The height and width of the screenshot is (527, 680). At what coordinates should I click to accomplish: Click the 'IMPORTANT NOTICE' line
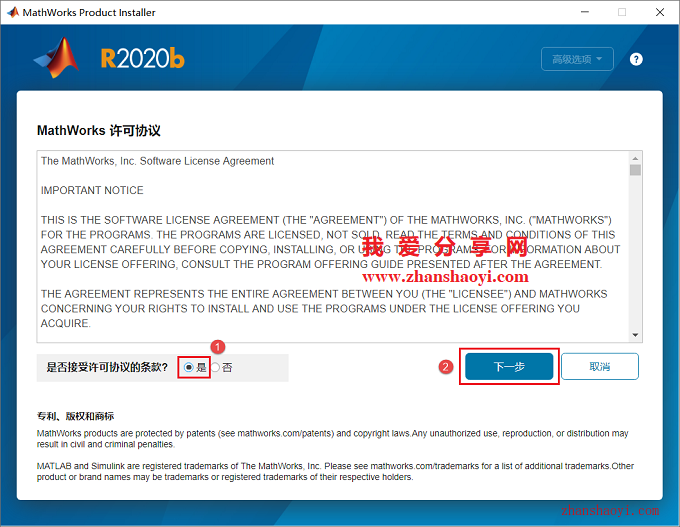point(92,190)
